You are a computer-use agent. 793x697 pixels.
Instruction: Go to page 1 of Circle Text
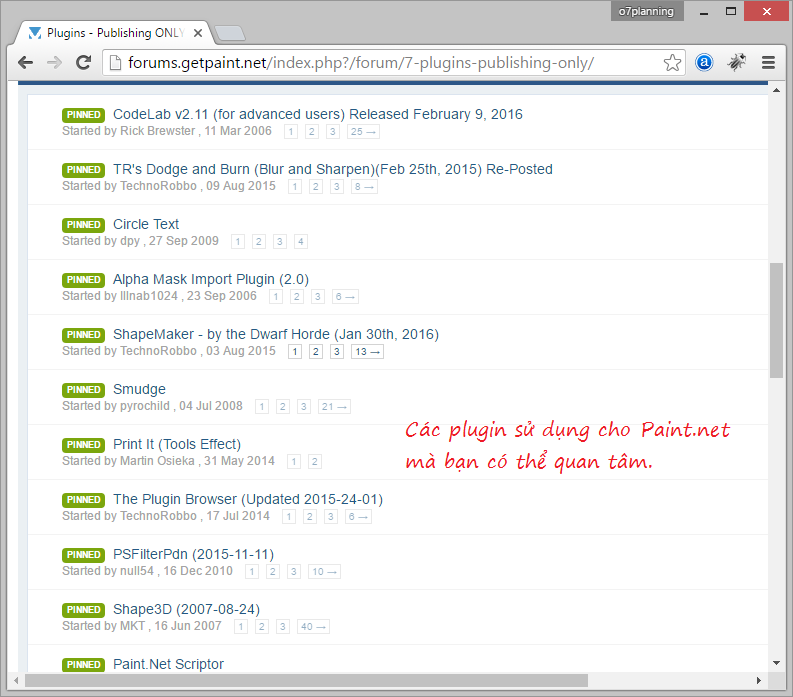(x=238, y=242)
